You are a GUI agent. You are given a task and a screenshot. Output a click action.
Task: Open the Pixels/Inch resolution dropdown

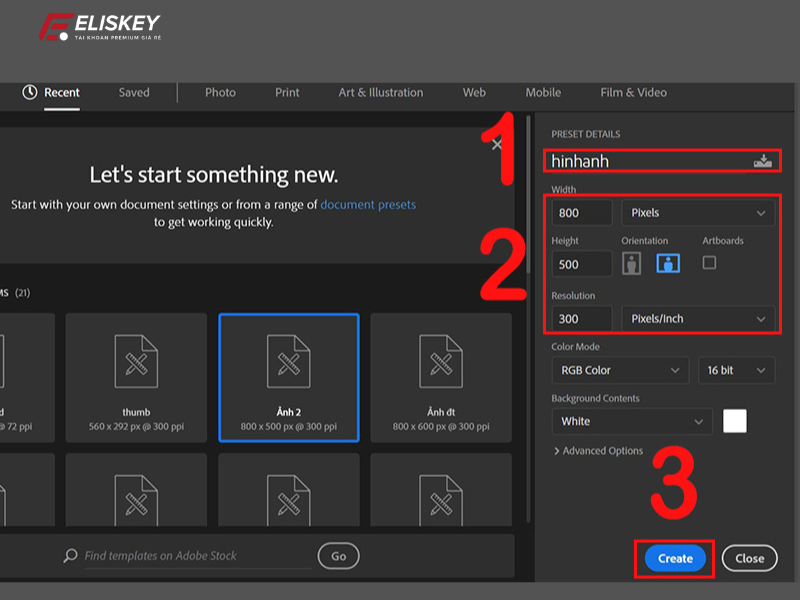pos(697,318)
